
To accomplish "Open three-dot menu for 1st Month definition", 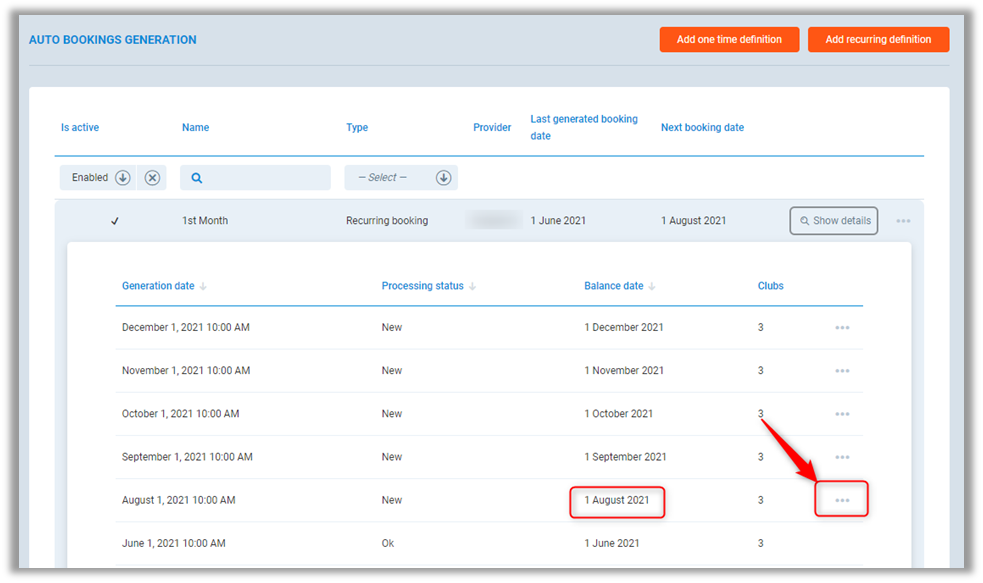I will point(903,221).
